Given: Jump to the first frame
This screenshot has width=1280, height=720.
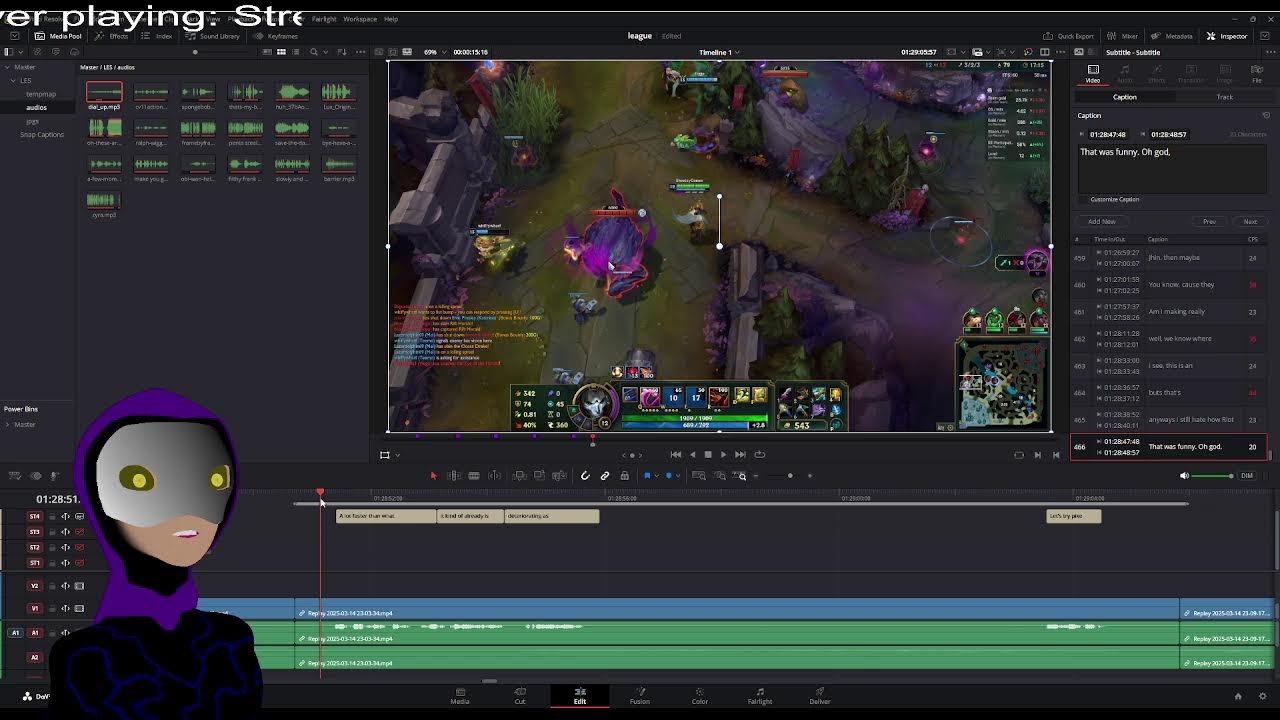Looking at the screenshot, I should click(x=676, y=454).
